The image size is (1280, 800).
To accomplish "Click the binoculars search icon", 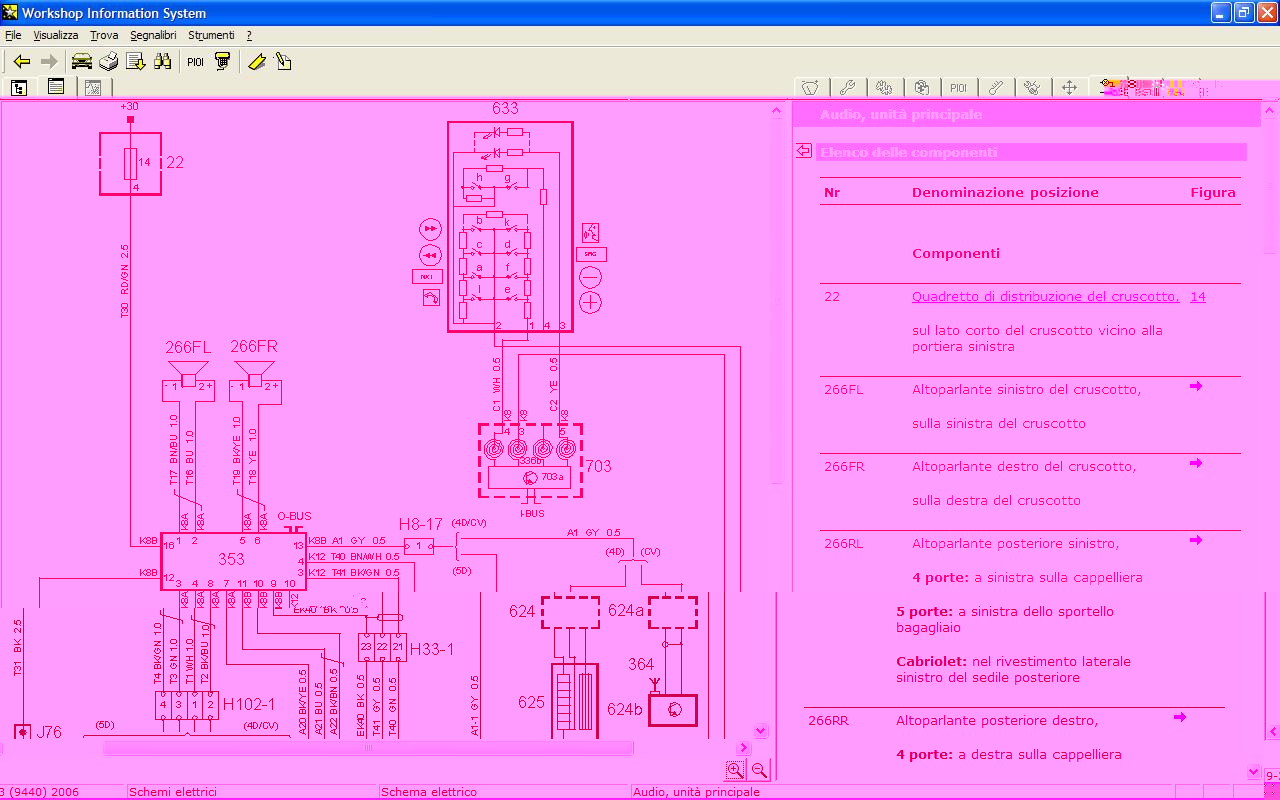I will [x=162, y=62].
